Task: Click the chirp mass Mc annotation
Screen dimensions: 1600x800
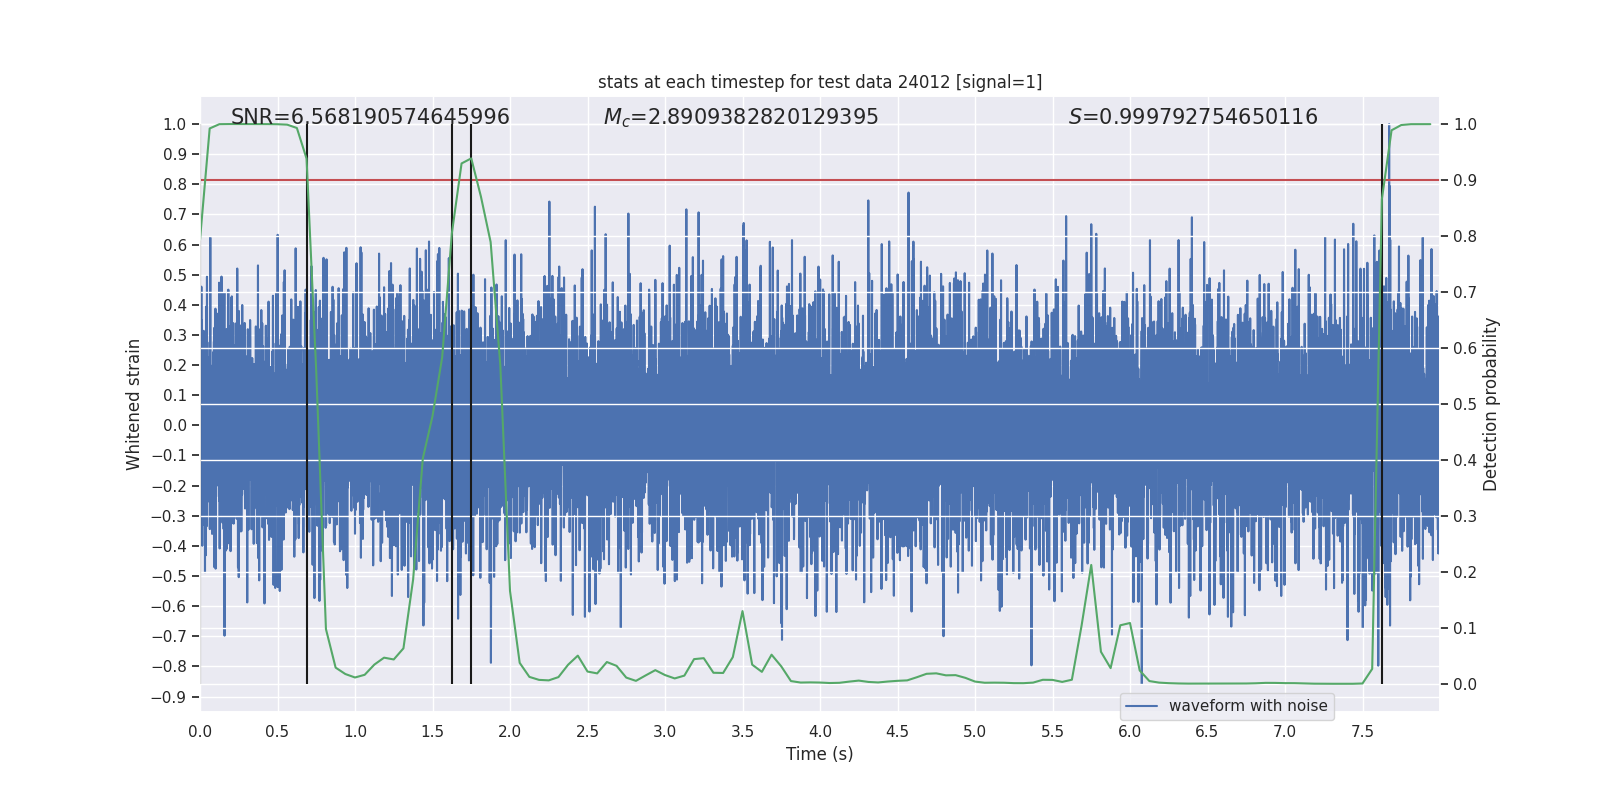Action: pos(741,117)
